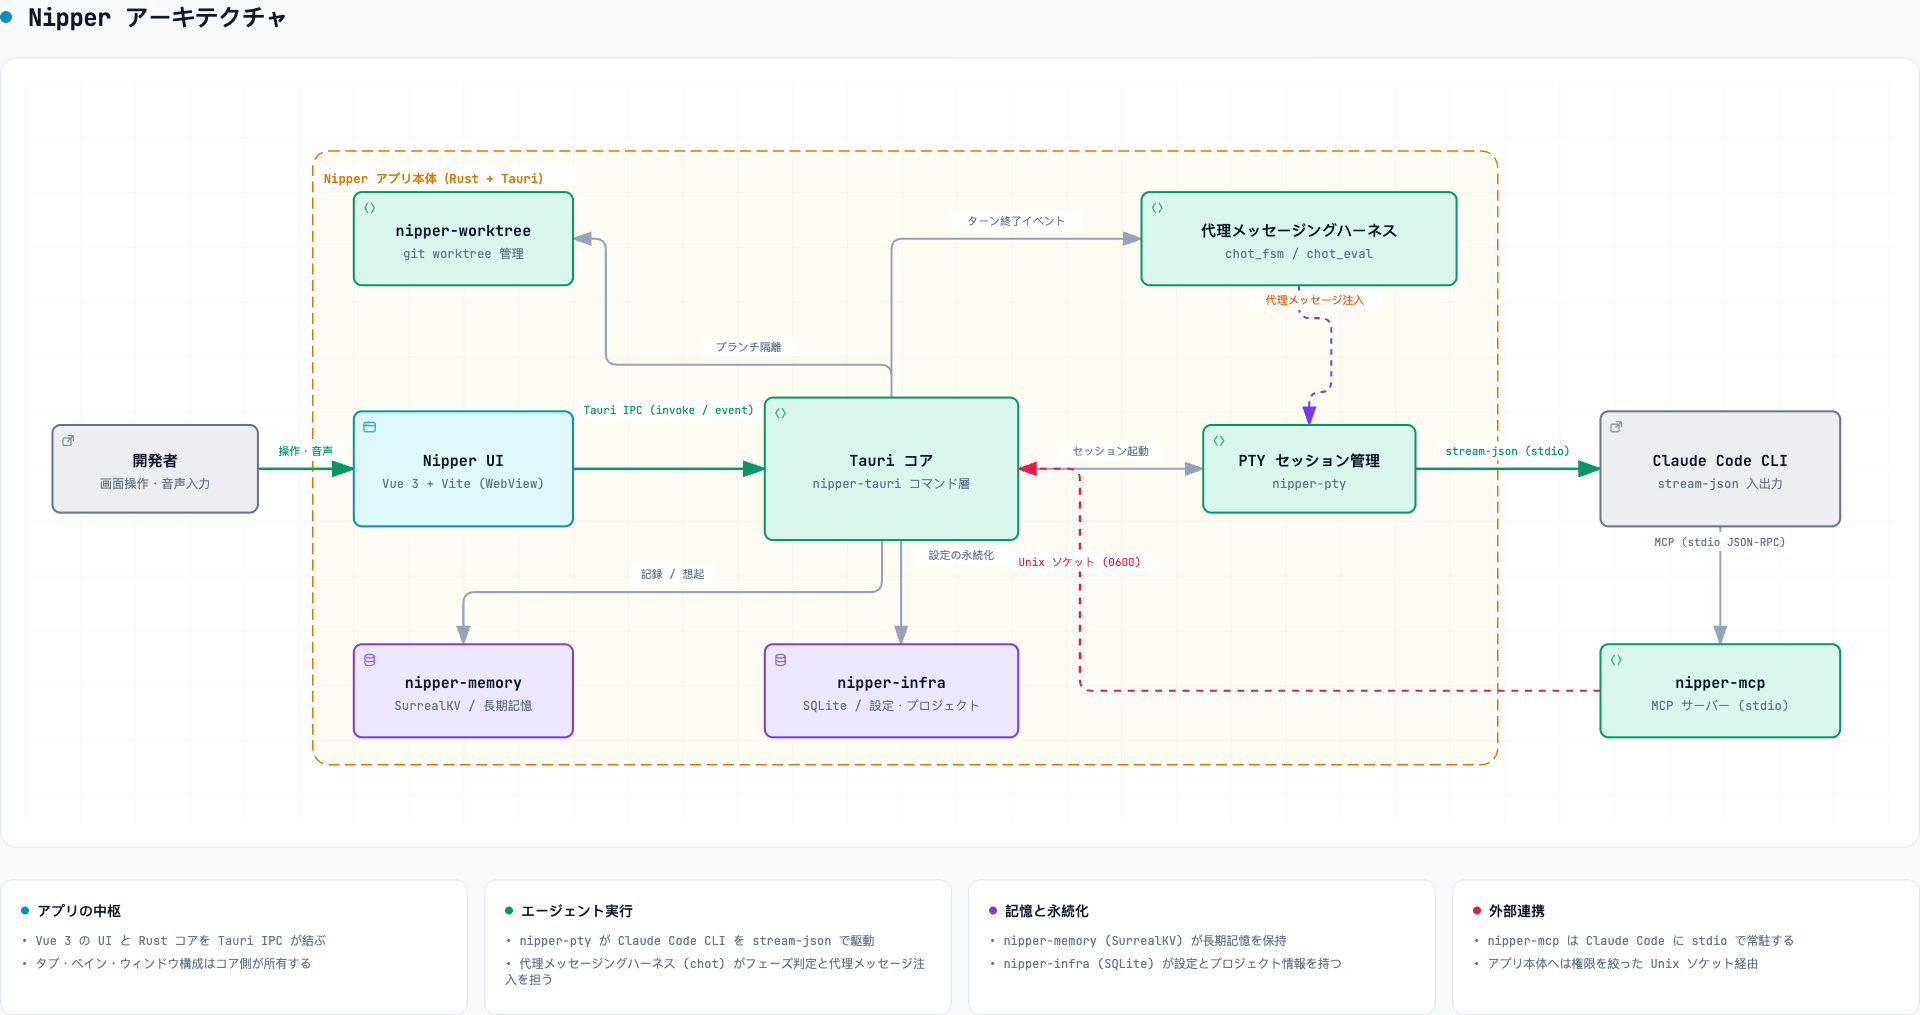Click the 記録 / 想起 edge label
Screen dimensions: 1920x1015
coord(673,574)
